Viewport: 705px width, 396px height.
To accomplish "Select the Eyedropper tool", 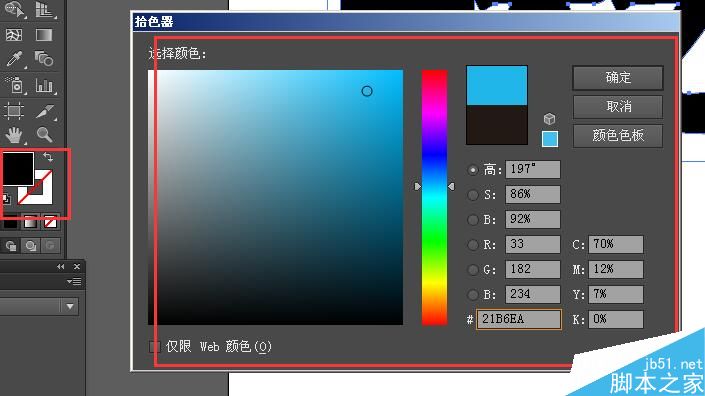I will tap(14, 59).
